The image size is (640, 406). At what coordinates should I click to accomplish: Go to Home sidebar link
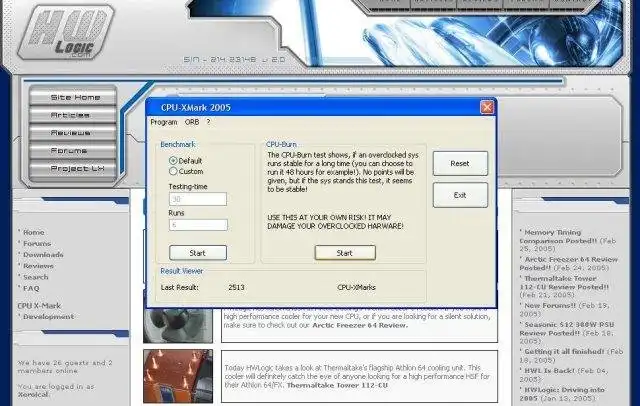coord(33,232)
